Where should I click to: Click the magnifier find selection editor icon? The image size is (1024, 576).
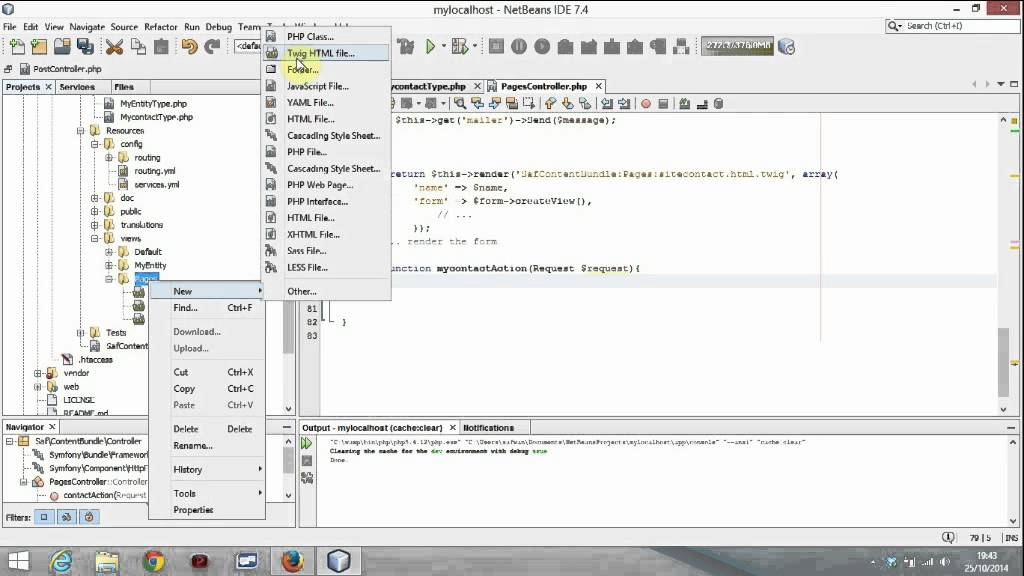point(460,104)
